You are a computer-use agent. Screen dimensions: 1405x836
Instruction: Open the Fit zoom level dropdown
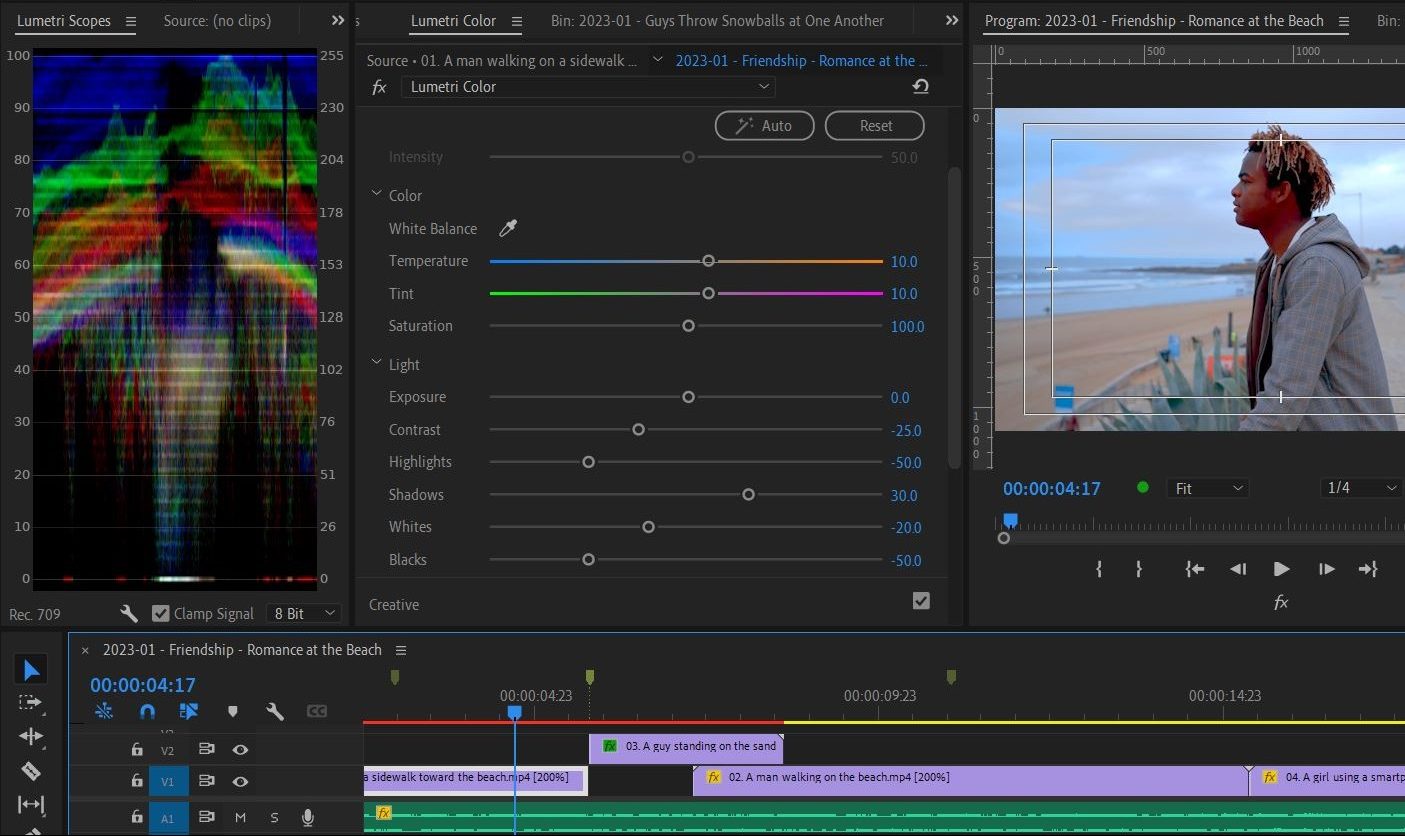coord(1209,488)
